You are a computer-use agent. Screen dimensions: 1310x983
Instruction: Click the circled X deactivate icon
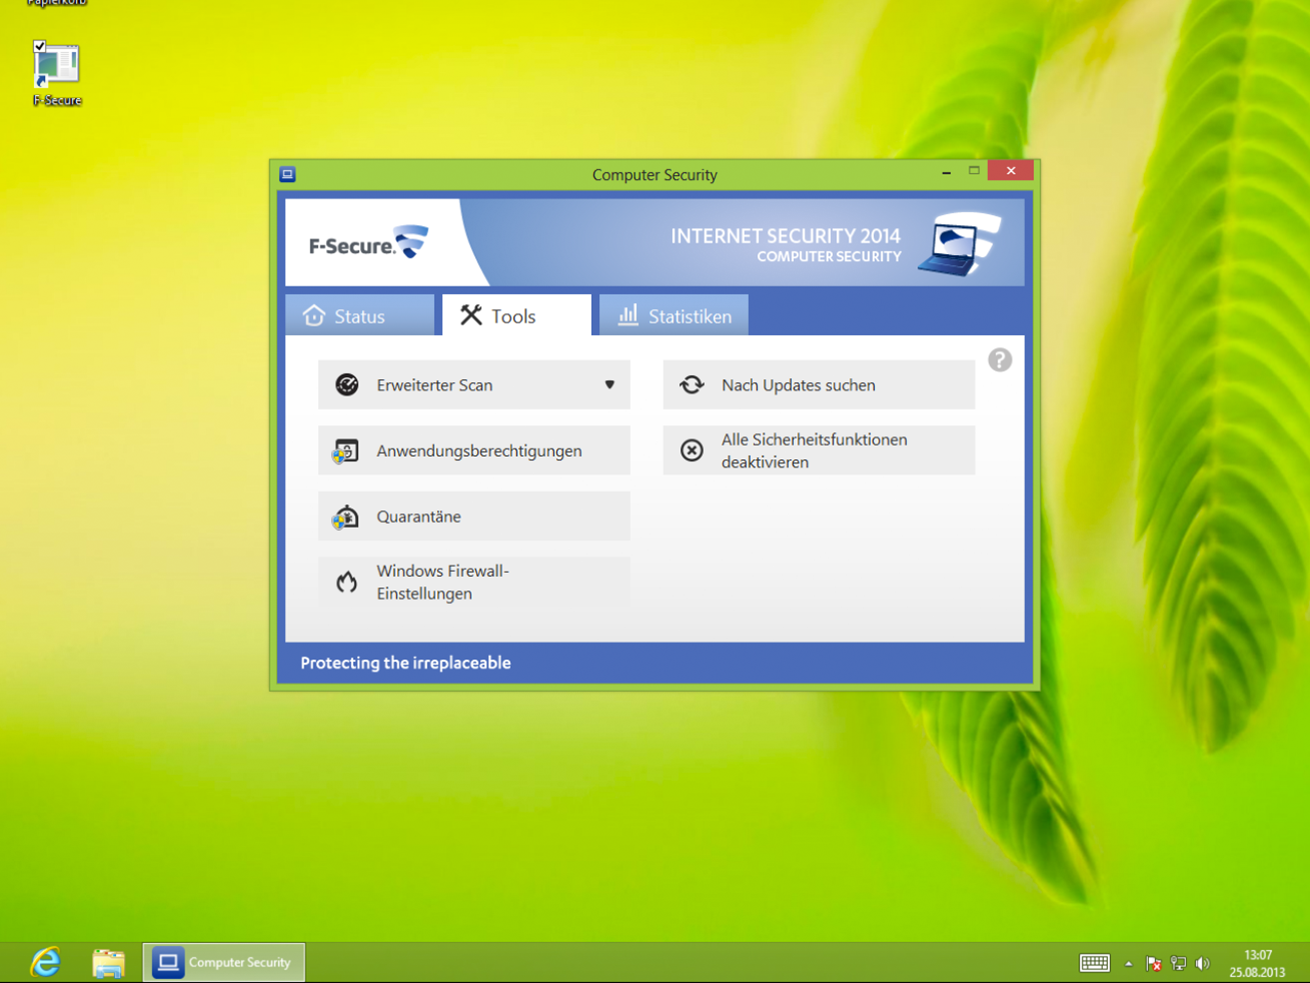coord(692,451)
